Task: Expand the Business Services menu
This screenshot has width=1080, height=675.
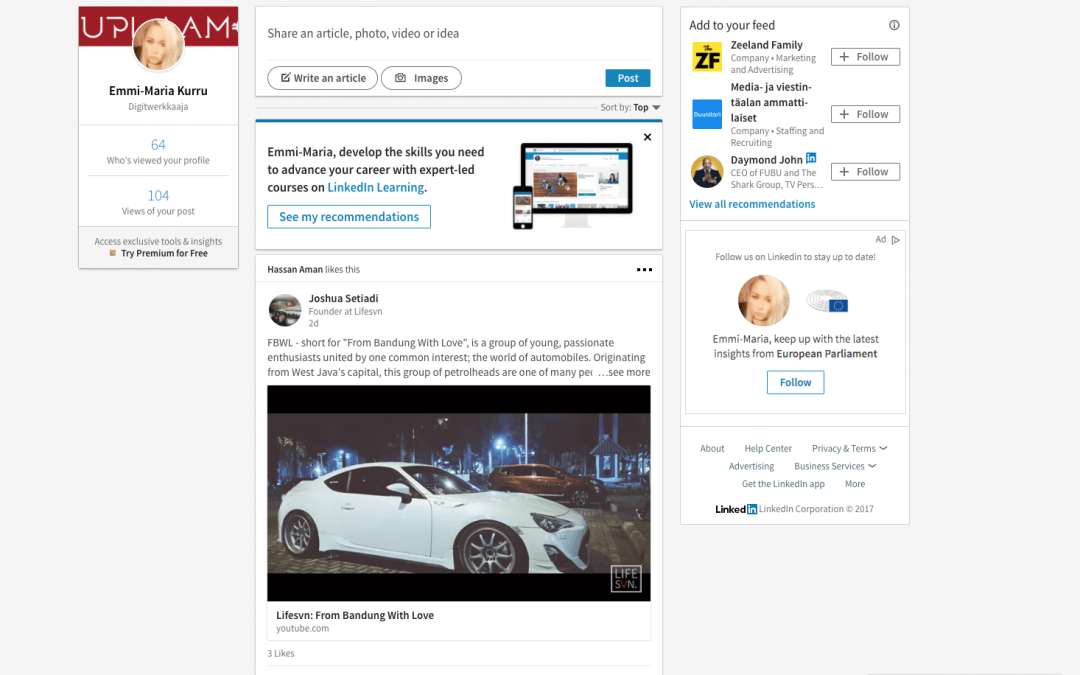Action: click(x=835, y=466)
